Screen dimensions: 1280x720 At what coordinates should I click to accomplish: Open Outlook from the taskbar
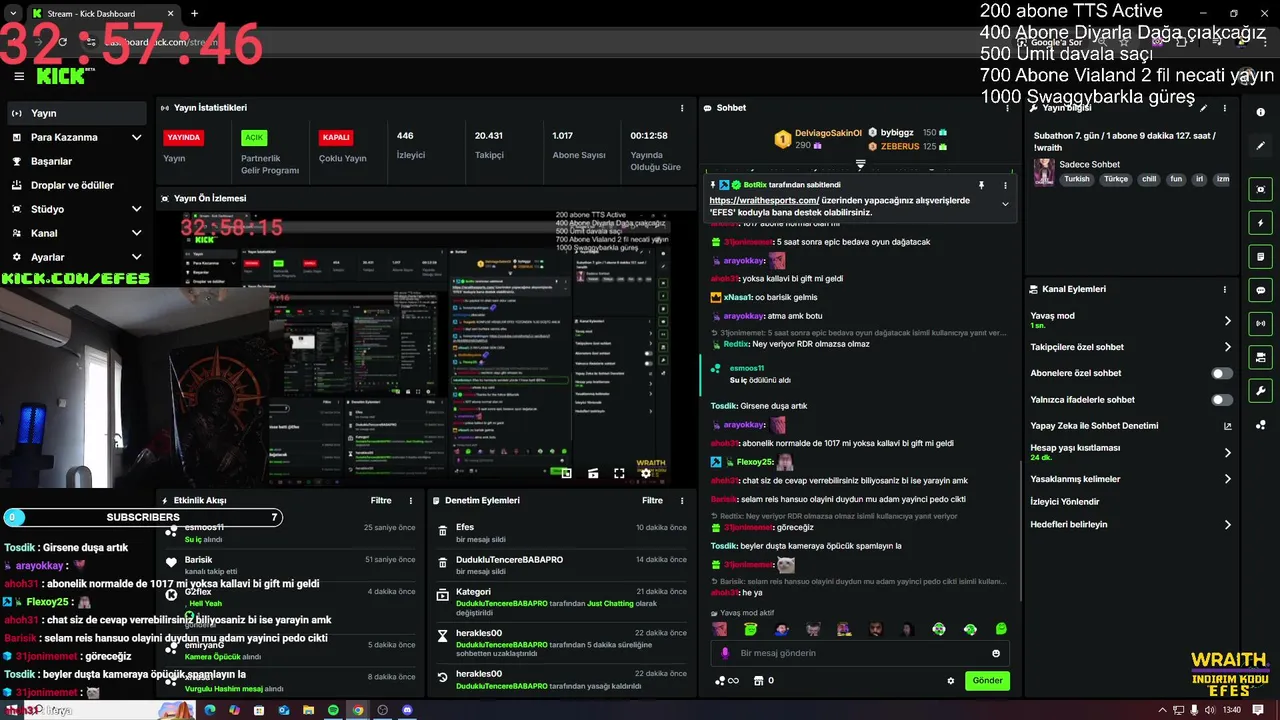pyautogui.click(x=284, y=710)
